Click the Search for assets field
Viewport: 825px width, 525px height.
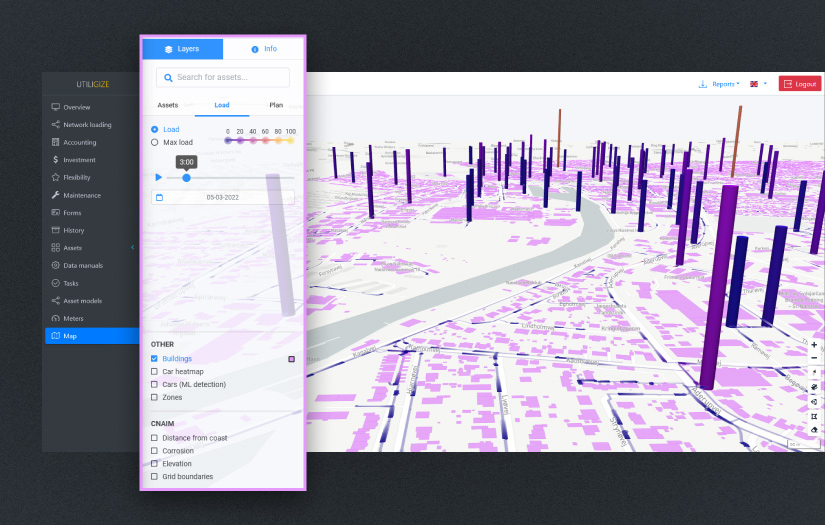223,78
